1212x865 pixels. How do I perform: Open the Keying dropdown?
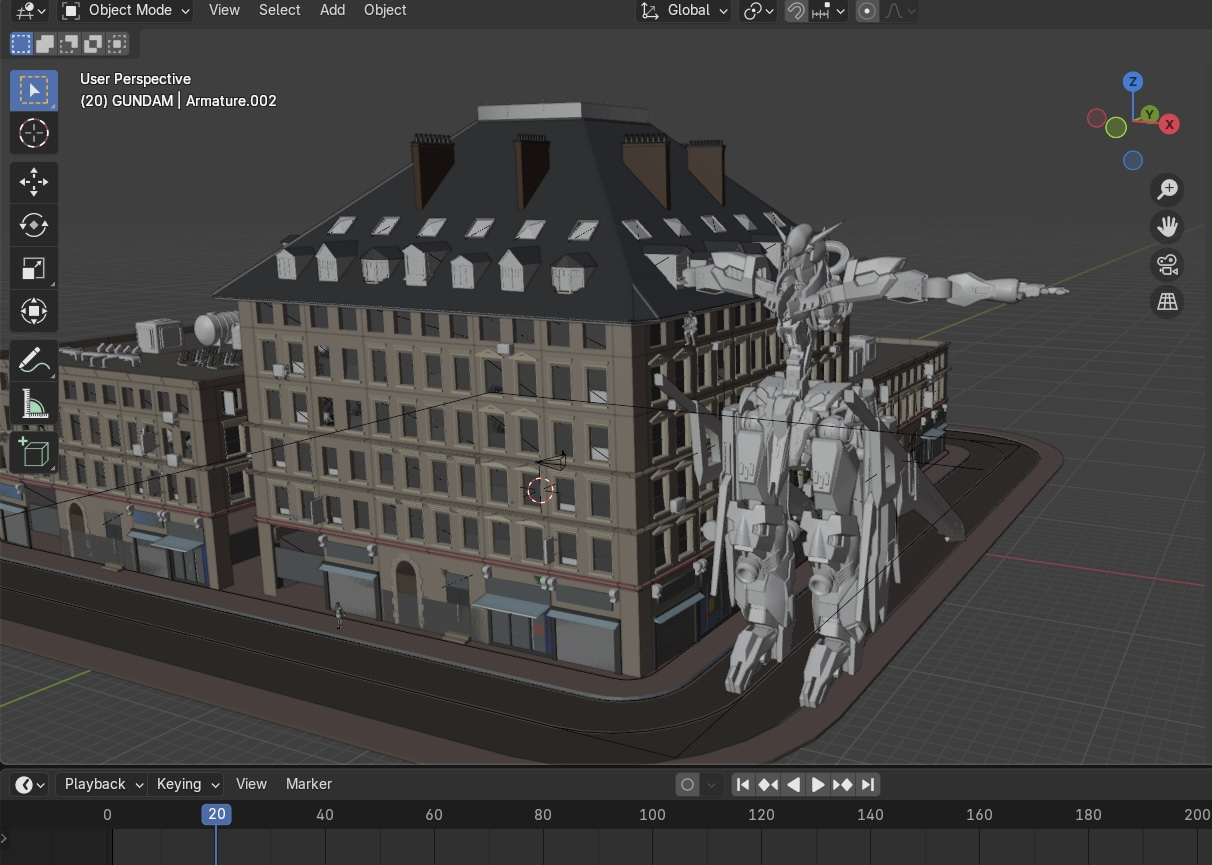click(x=186, y=785)
